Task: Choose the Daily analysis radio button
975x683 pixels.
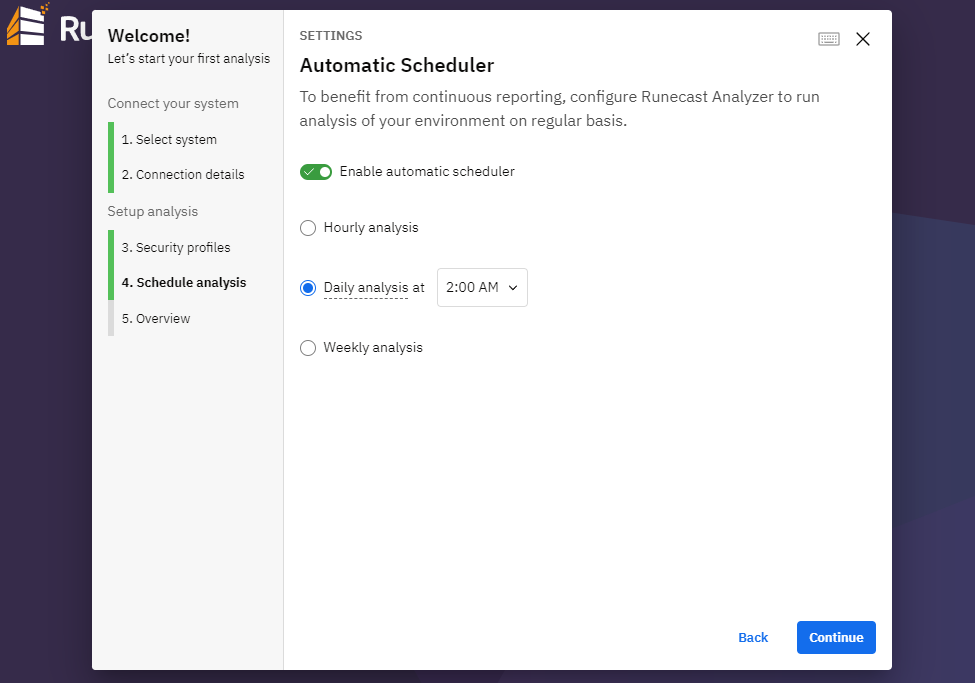Action: tap(308, 288)
